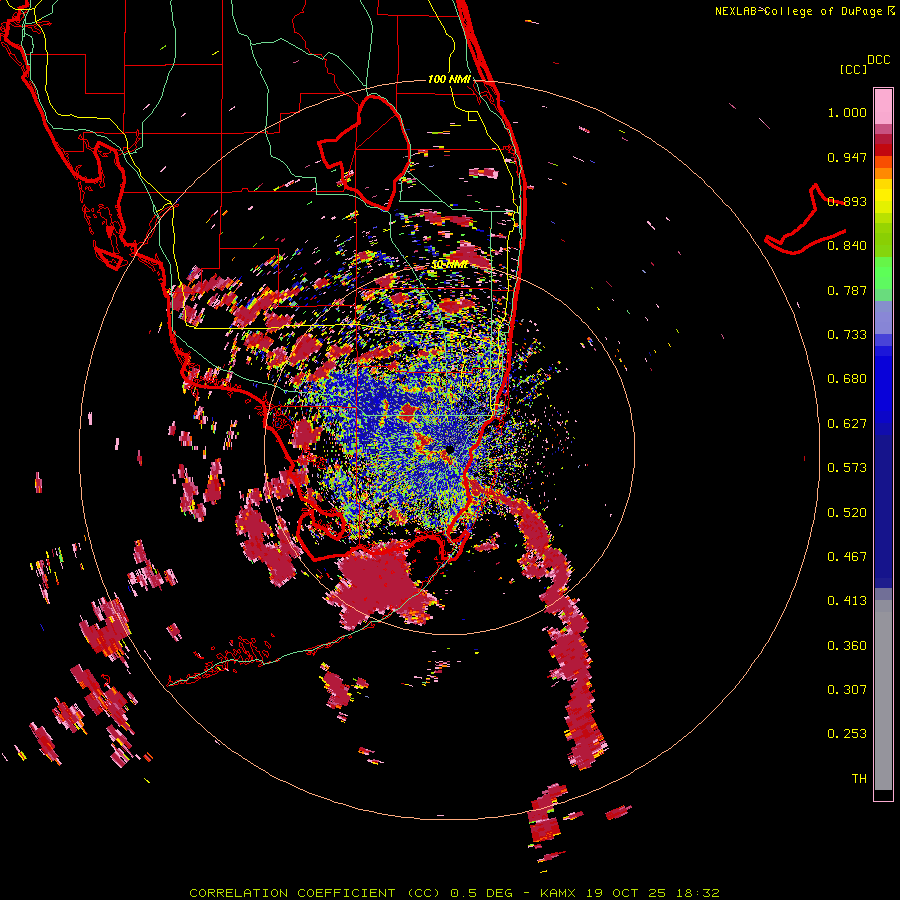Click the 0.787 scale value

847,290
